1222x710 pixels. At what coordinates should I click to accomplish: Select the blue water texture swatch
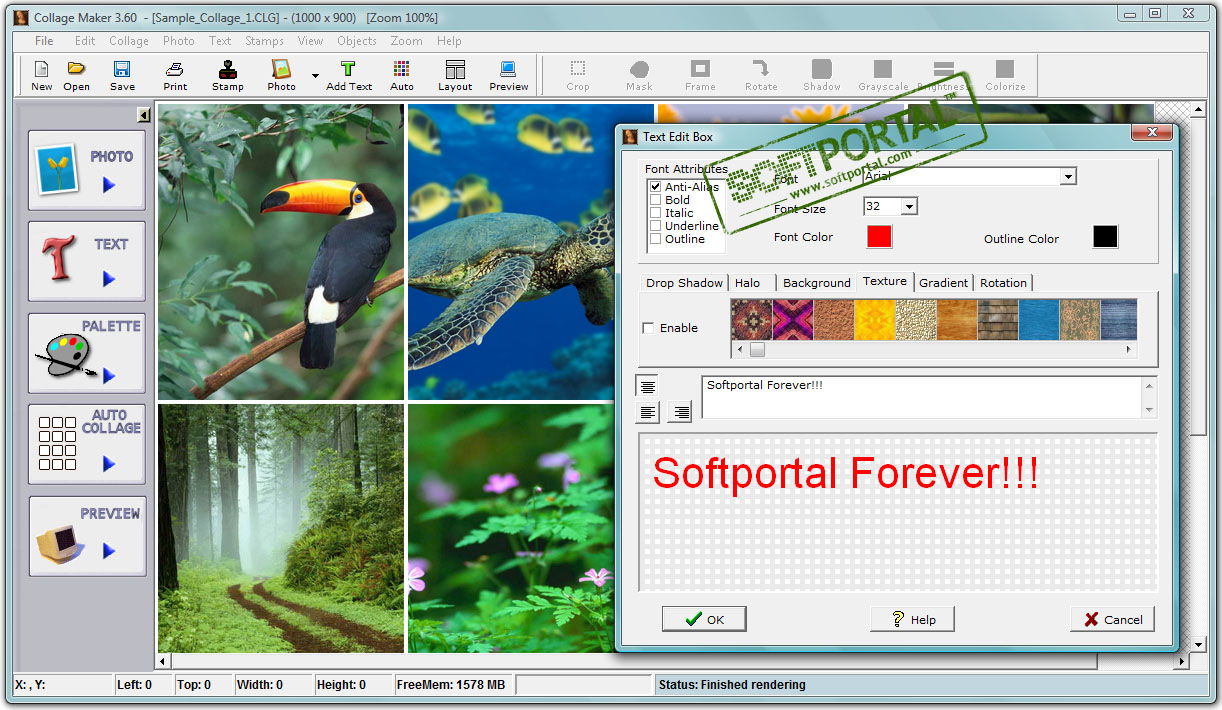[x=1039, y=319]
